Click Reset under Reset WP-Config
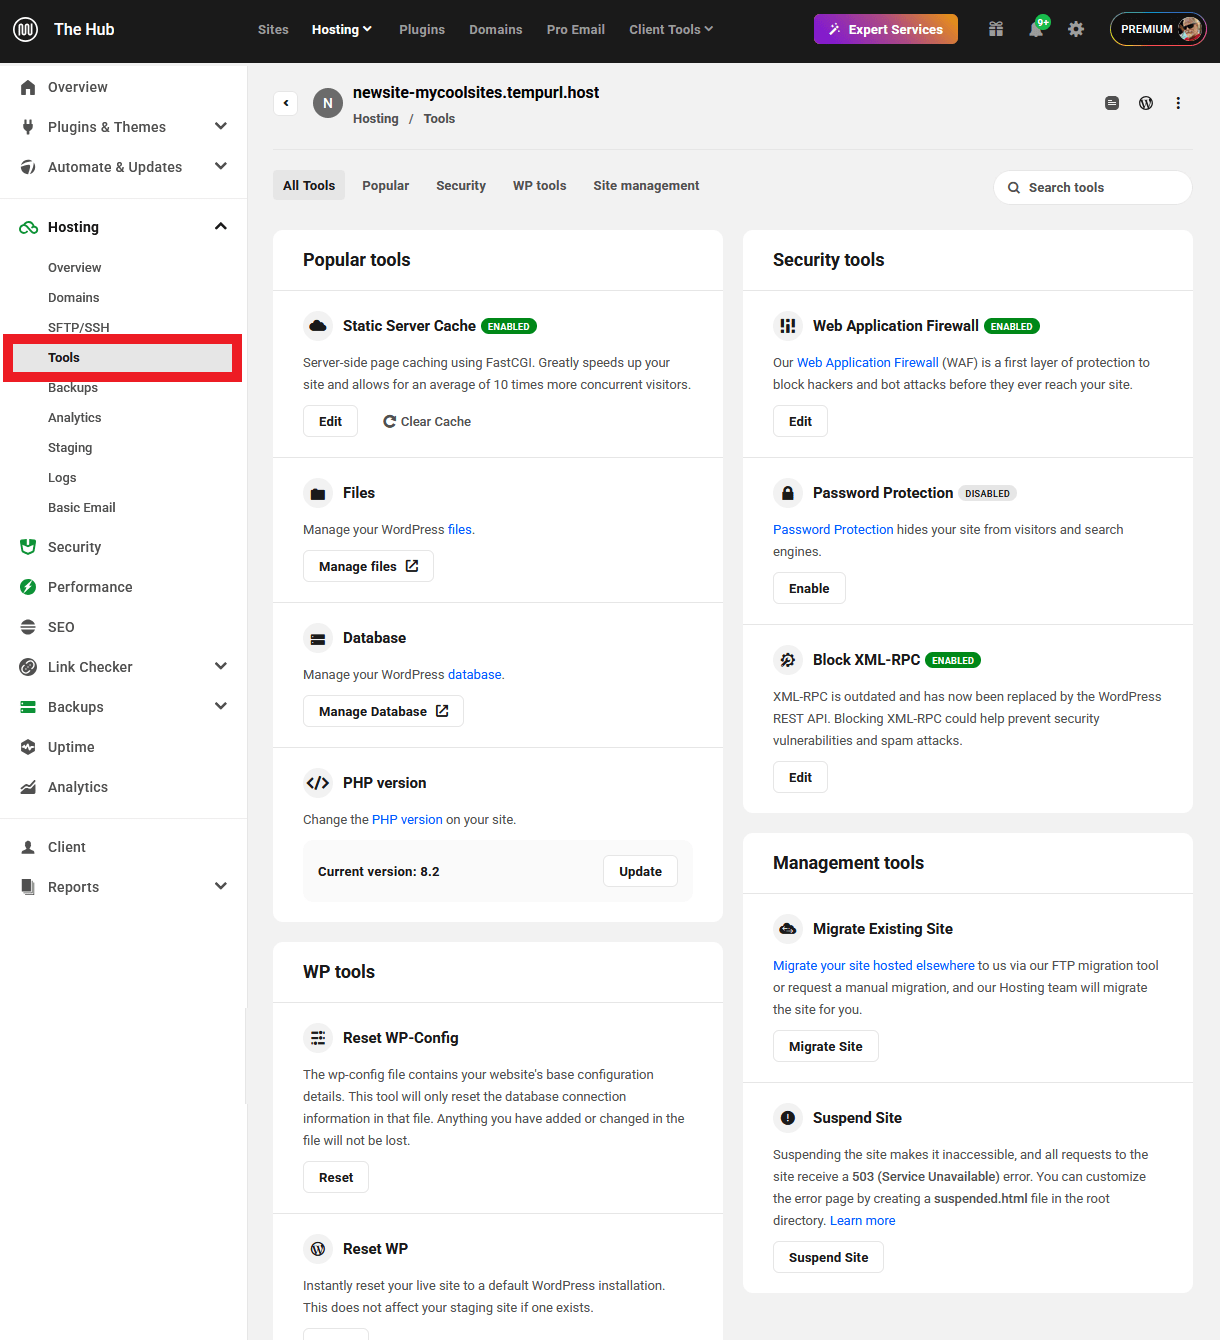Screen dimensions: 1220x1340 (x=336, y=1177)
